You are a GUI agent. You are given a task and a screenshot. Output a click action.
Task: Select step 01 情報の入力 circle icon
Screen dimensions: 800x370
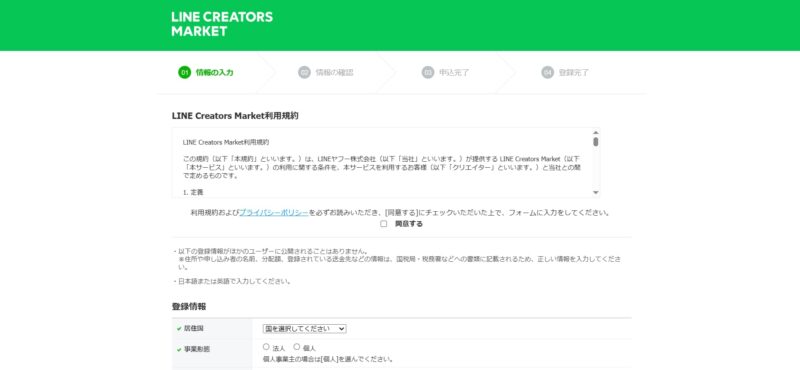[184, 72]
